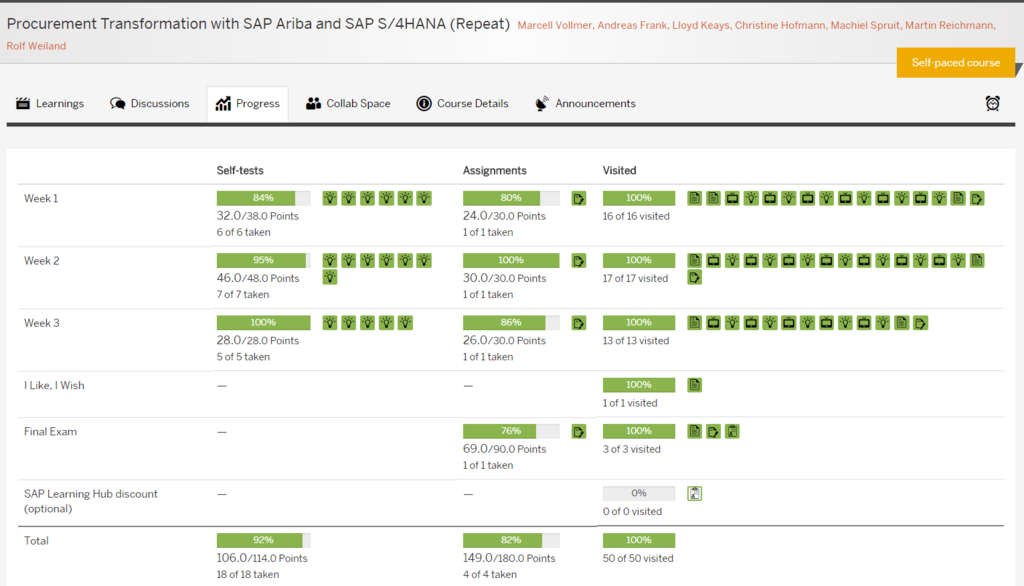Select the Progress tab

248,103
